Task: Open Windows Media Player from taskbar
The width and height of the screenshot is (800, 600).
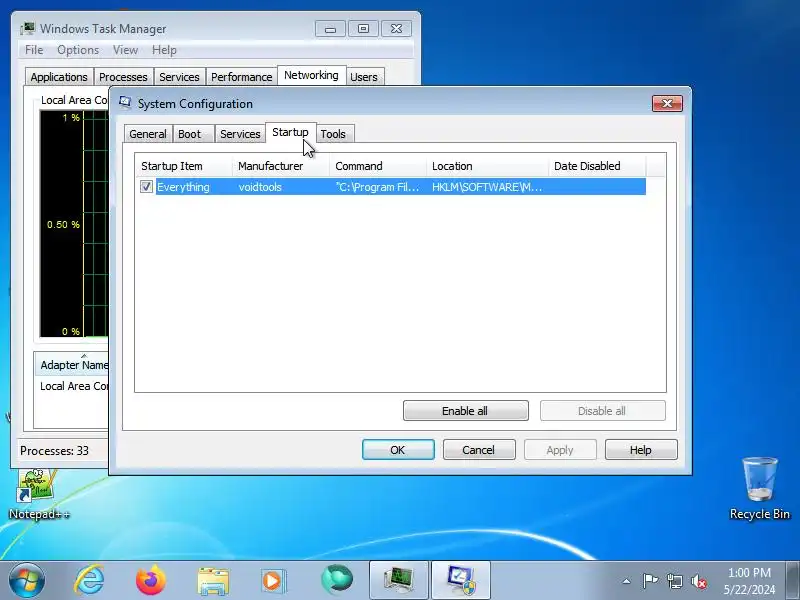Action: pos(274,581)
